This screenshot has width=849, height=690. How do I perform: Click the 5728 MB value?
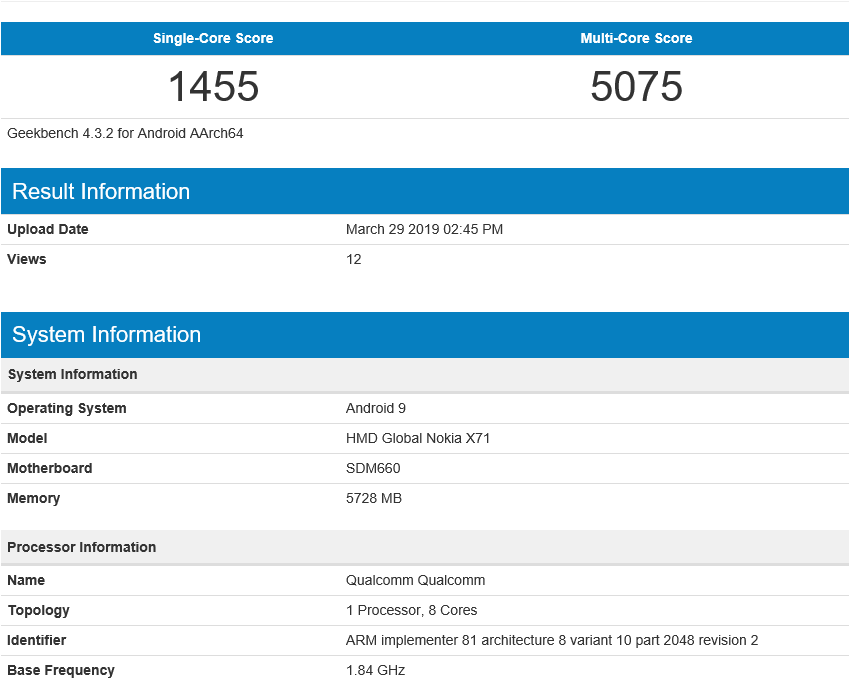pos(374,498)
